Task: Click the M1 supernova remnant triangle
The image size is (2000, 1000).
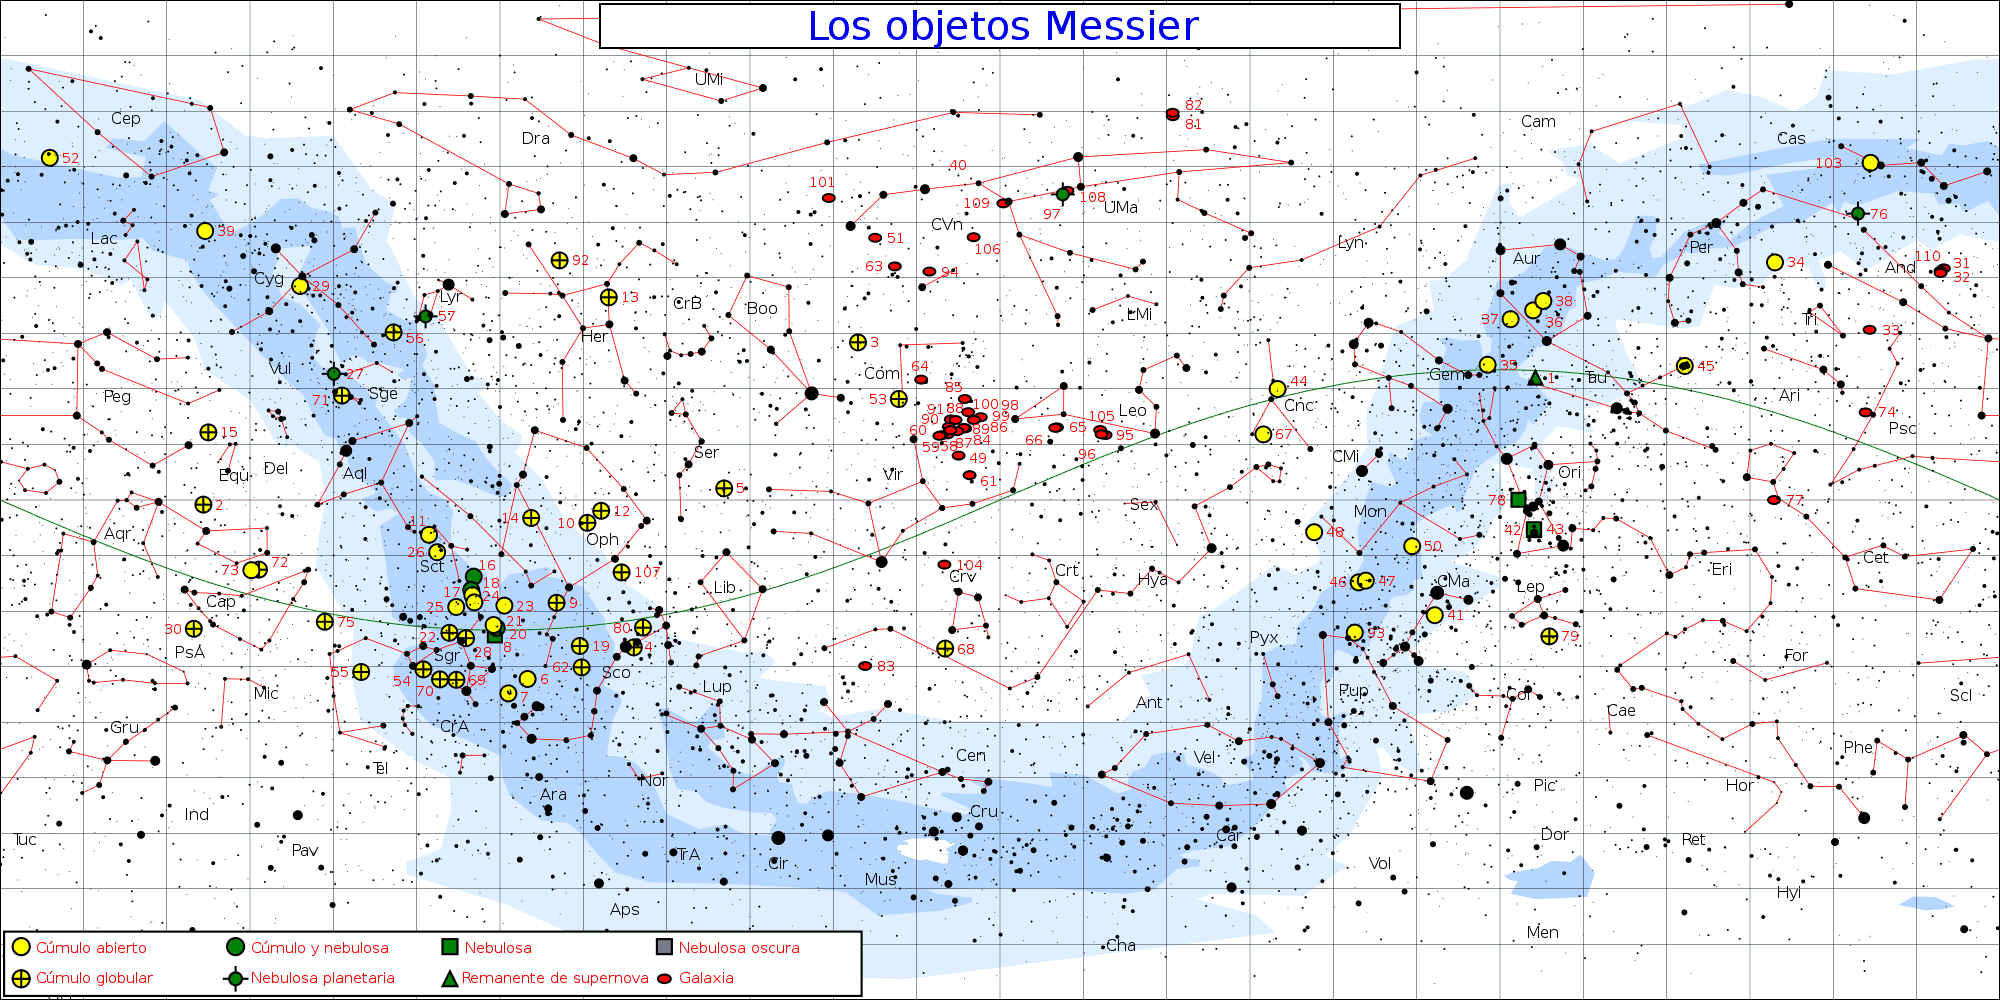Action: tap(1535, 377)
